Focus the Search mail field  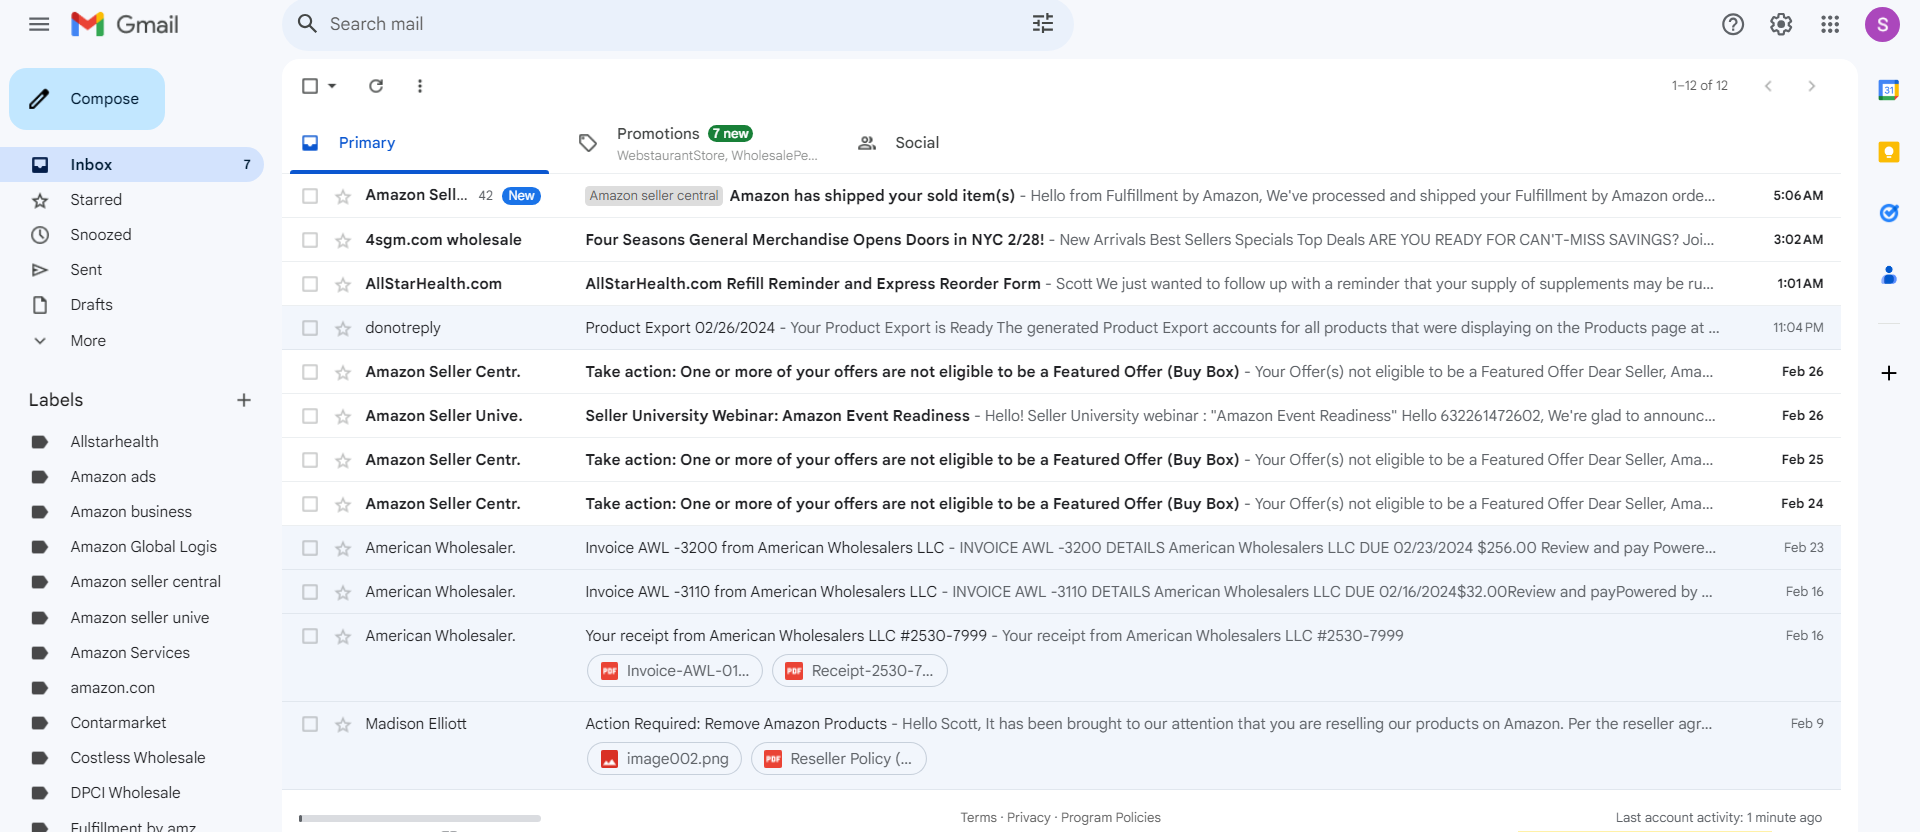[x=677, y=24]
